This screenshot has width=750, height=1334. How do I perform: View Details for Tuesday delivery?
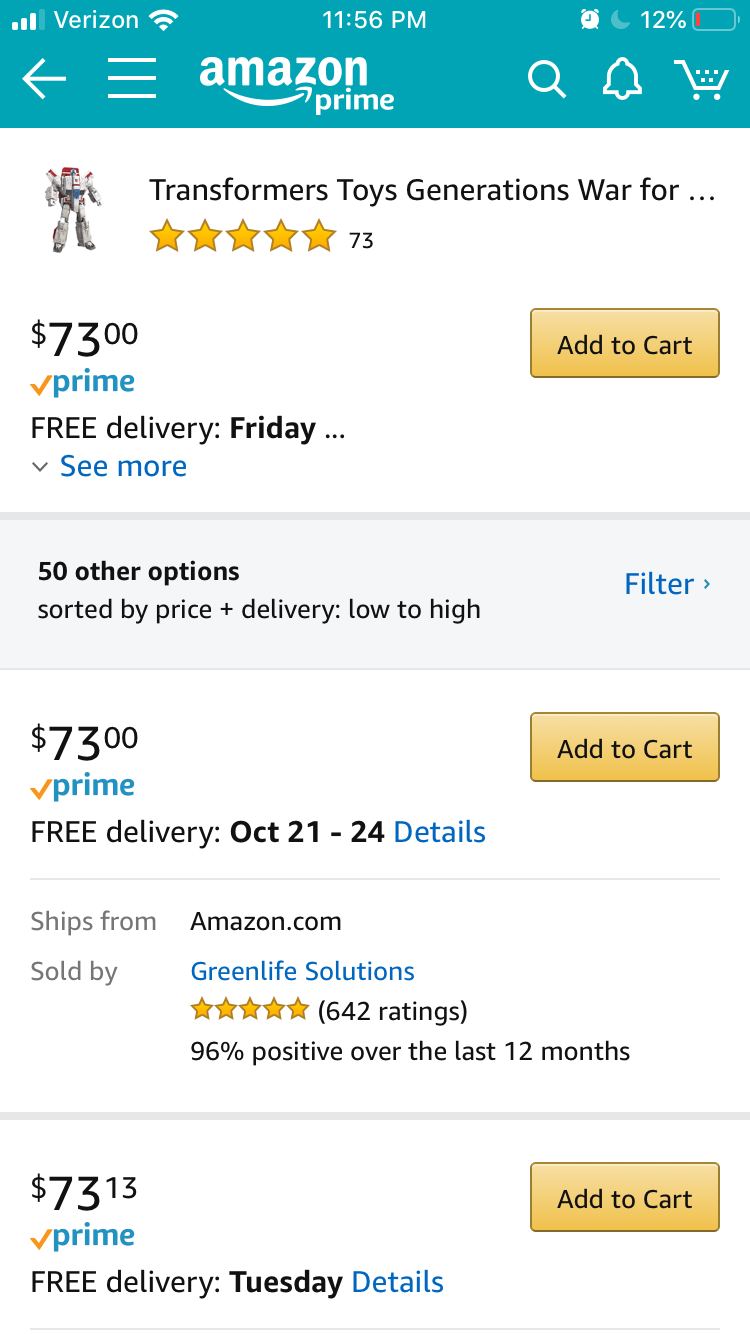397,1282
